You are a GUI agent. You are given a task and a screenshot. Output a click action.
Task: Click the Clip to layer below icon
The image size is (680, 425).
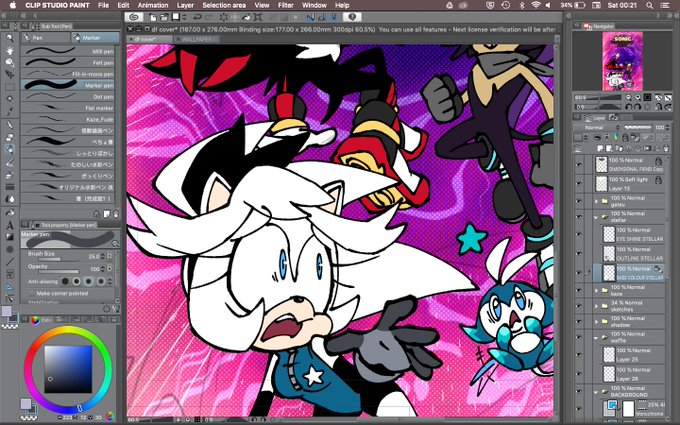pyautogui.click(x=597, y=137)
